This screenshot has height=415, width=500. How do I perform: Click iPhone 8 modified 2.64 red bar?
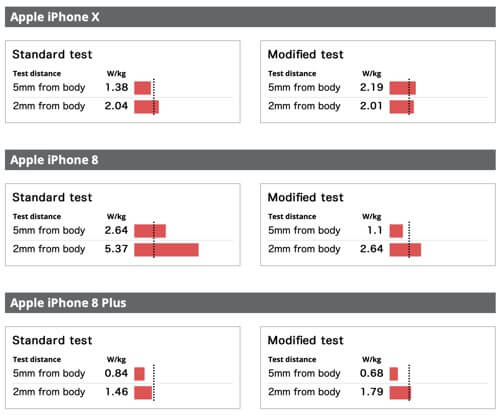tap(405, 250)
